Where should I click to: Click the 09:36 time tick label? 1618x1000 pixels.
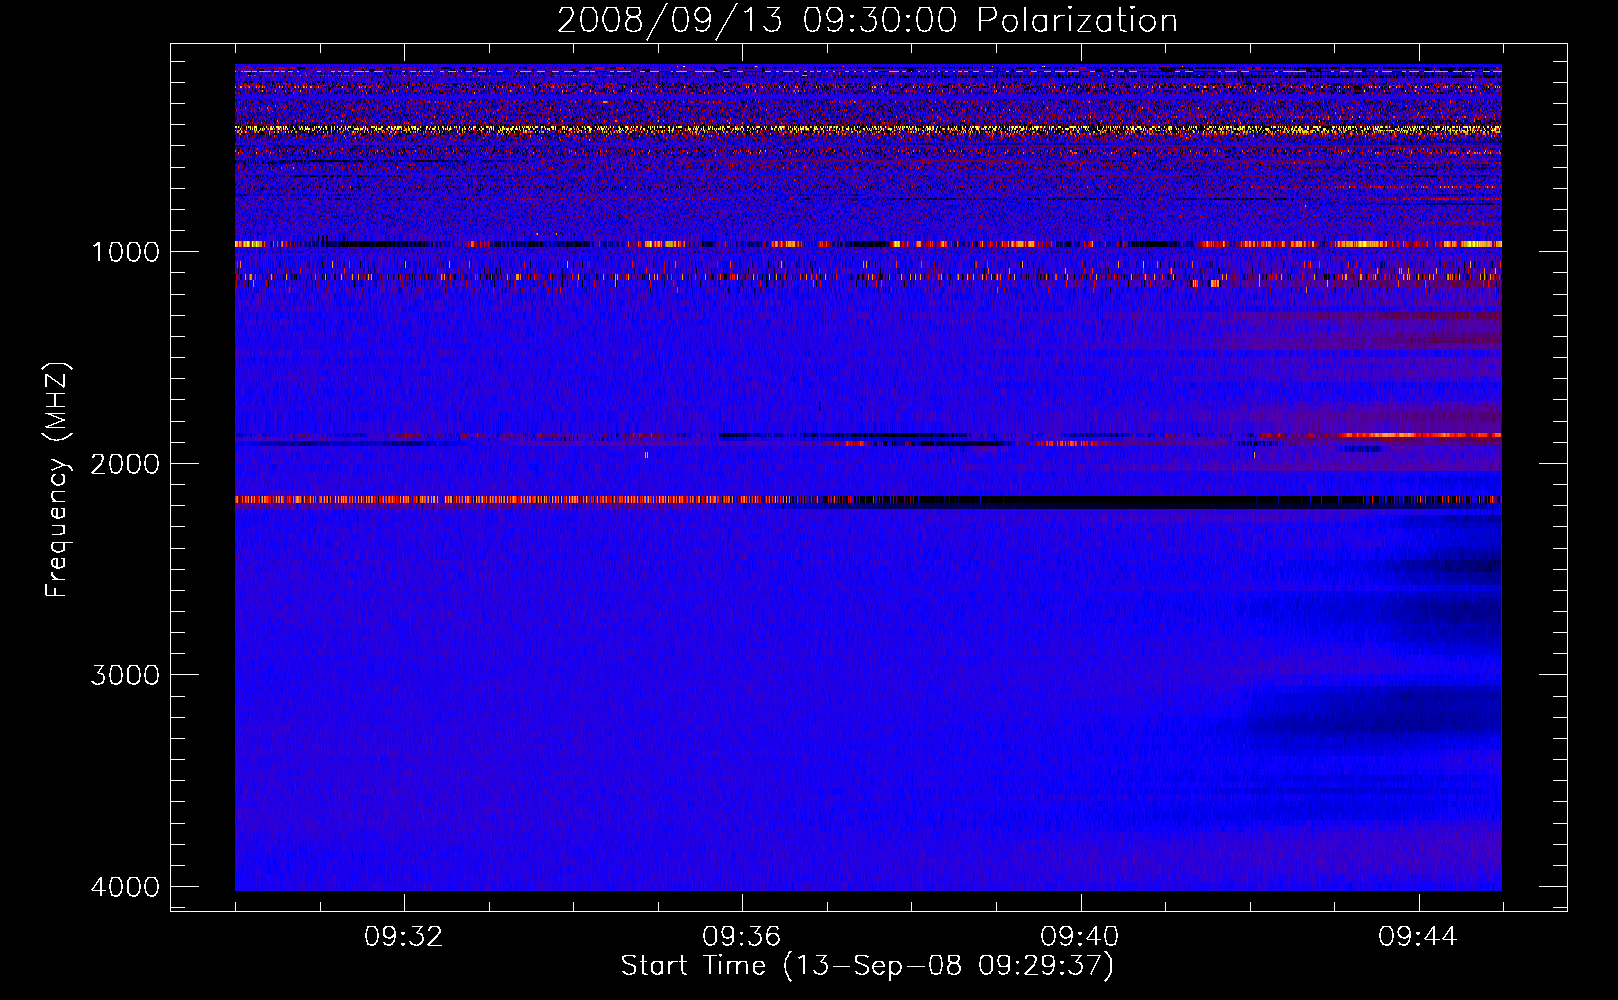click(742, 937)
